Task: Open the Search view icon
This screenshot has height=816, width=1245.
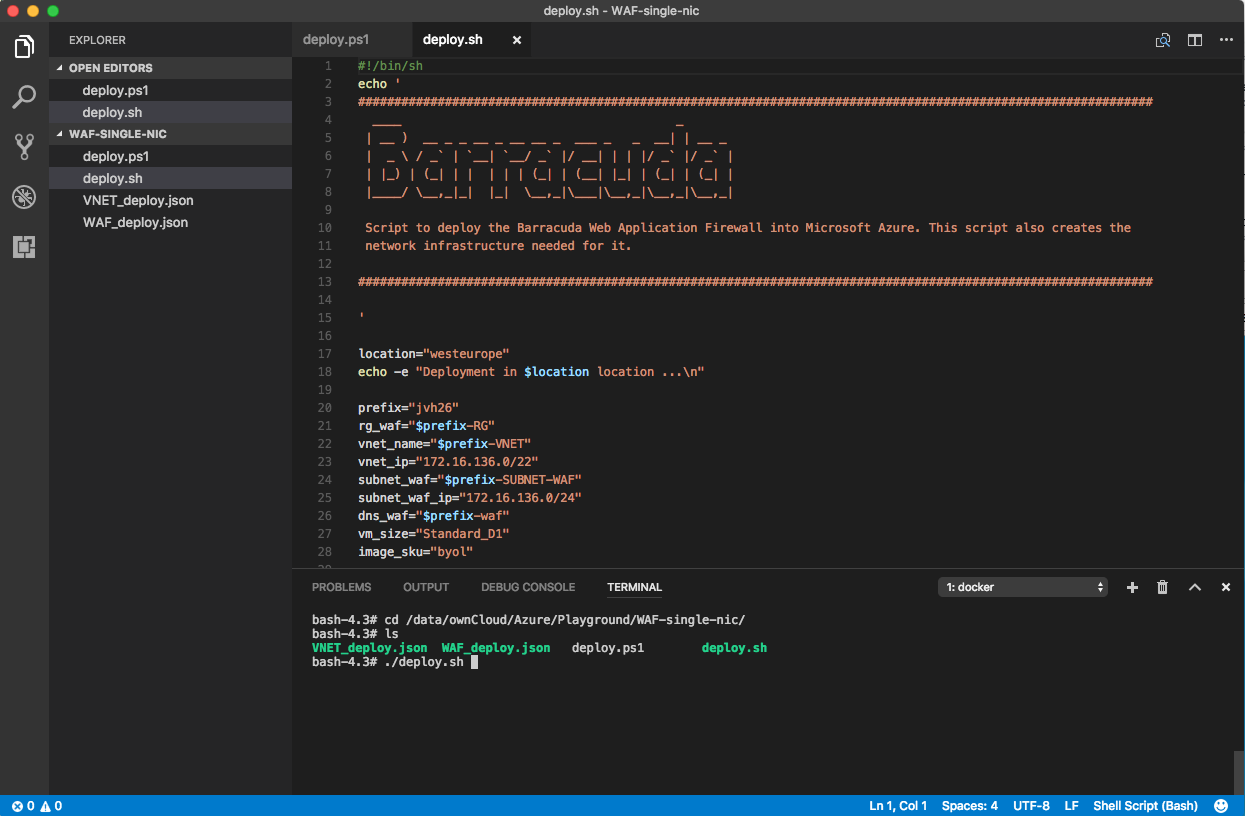Action: pos(24,97)
